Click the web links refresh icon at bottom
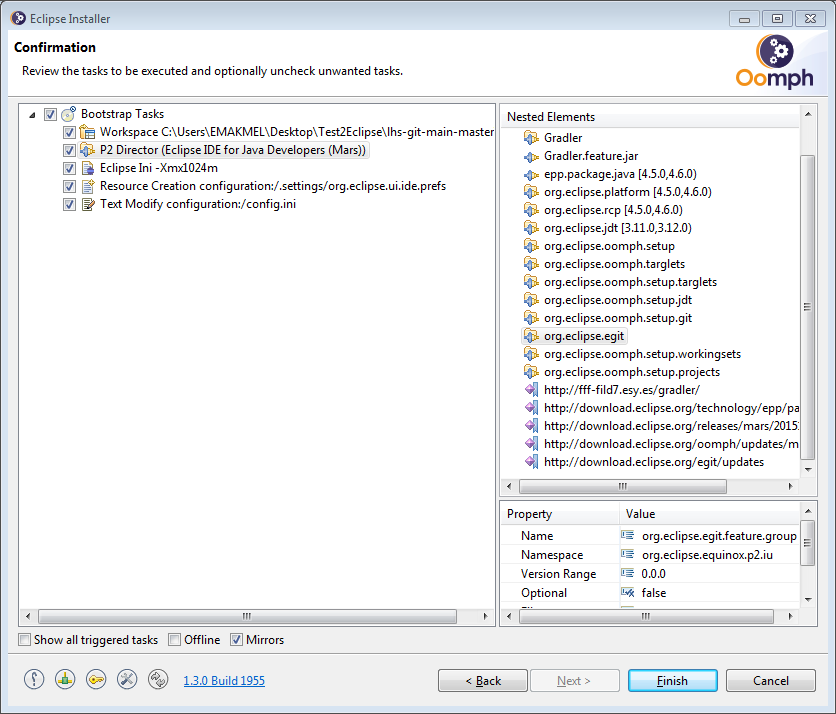 158,679
